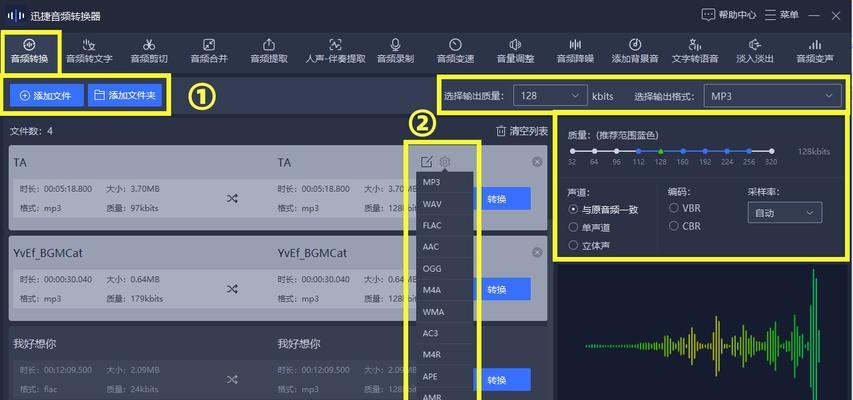Open 人声-伴奏提取 vocal separation tool
The width and height of the screenshot is (853, 400).
point(335,51)
